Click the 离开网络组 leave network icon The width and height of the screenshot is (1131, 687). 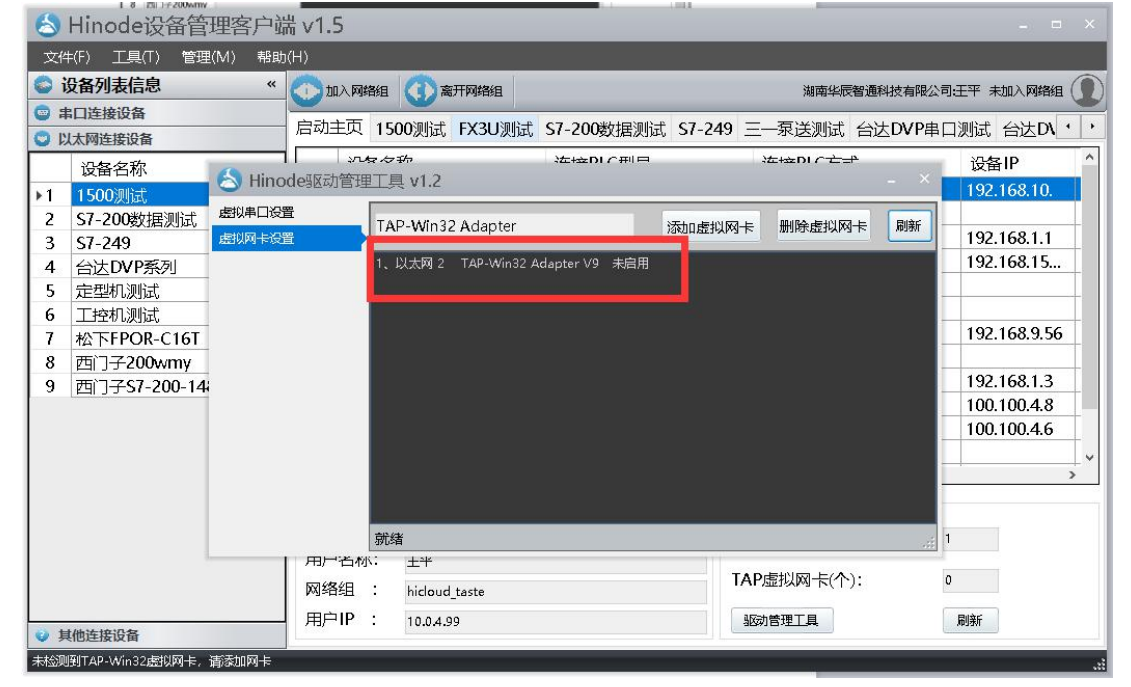[x=420, y=92]
